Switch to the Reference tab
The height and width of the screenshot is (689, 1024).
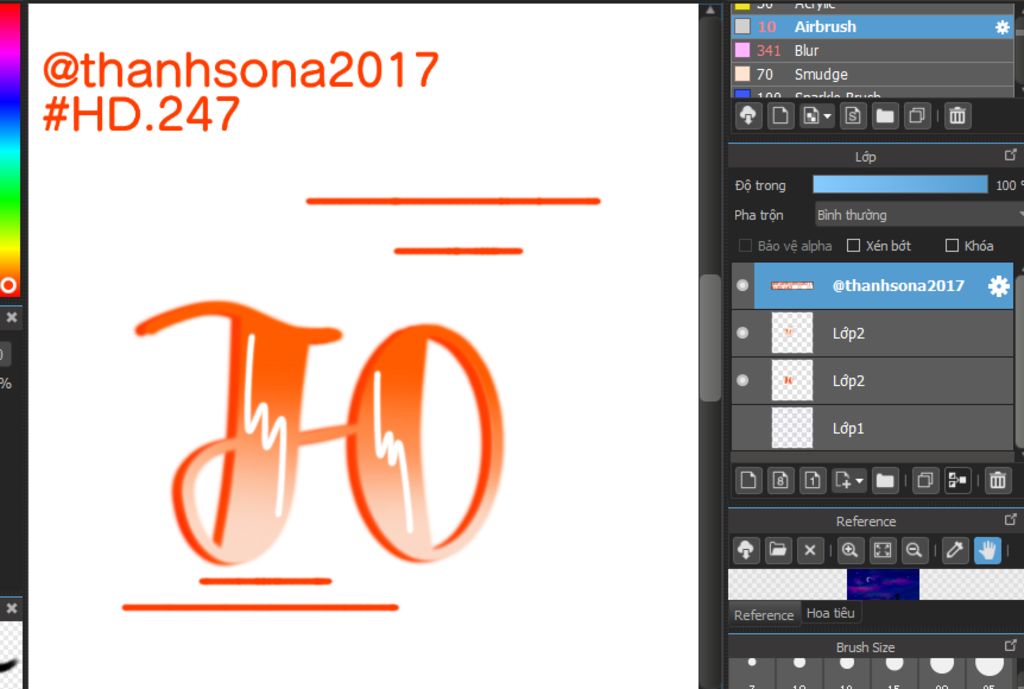763,615
